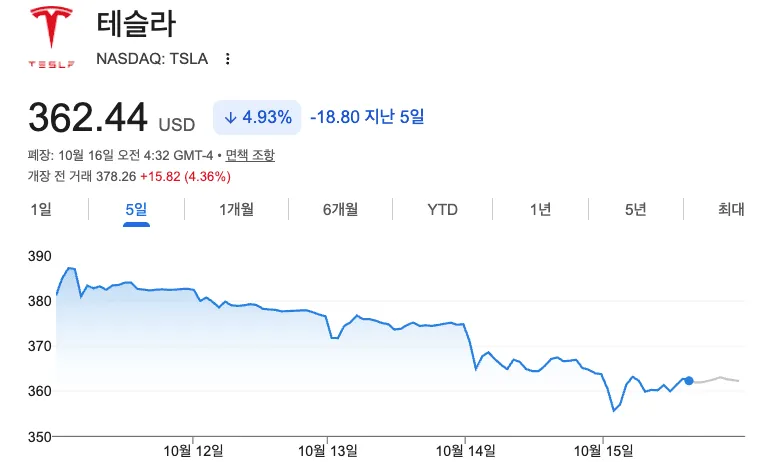Click the Tesla logo icon
The image size is (761, 462).
(x=51, y=37)
